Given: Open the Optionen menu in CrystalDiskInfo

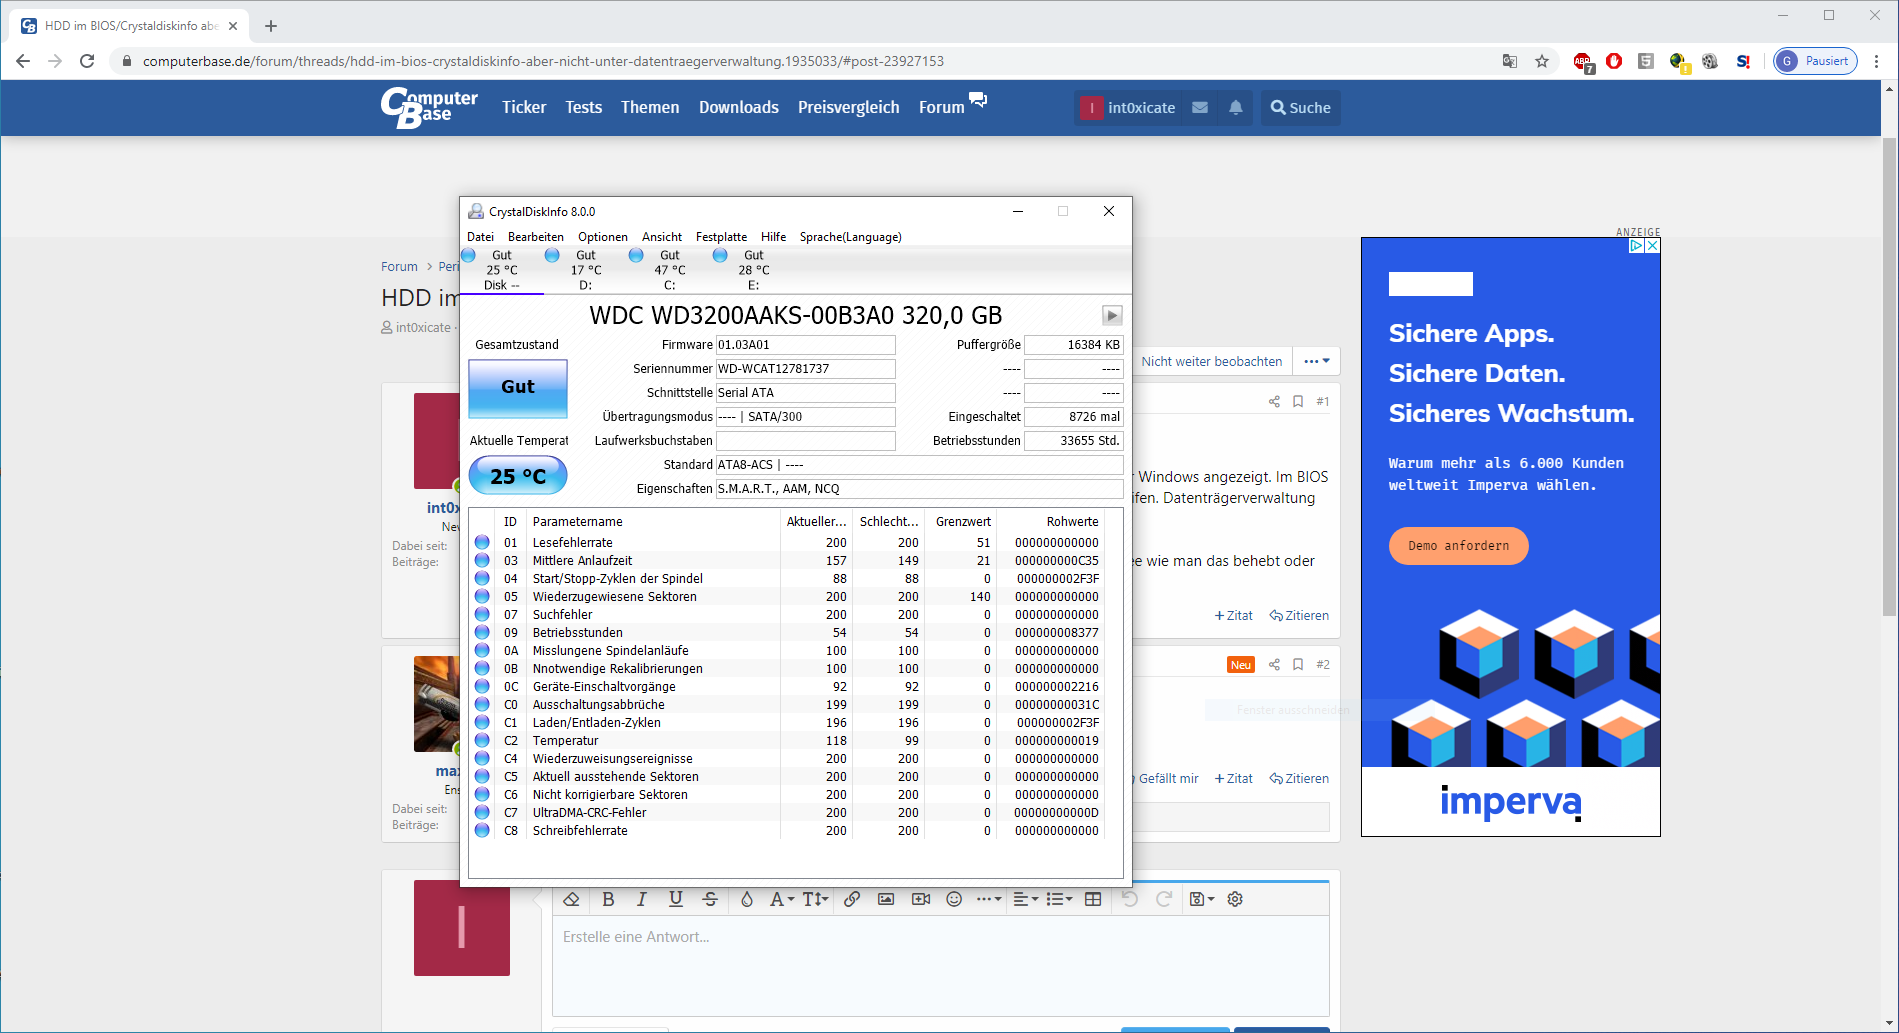Looking at the screenshot, I should point(603,237).
